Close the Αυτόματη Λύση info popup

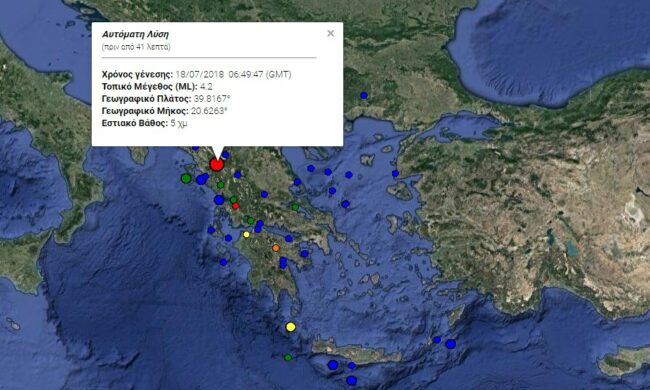coord(330,34)
